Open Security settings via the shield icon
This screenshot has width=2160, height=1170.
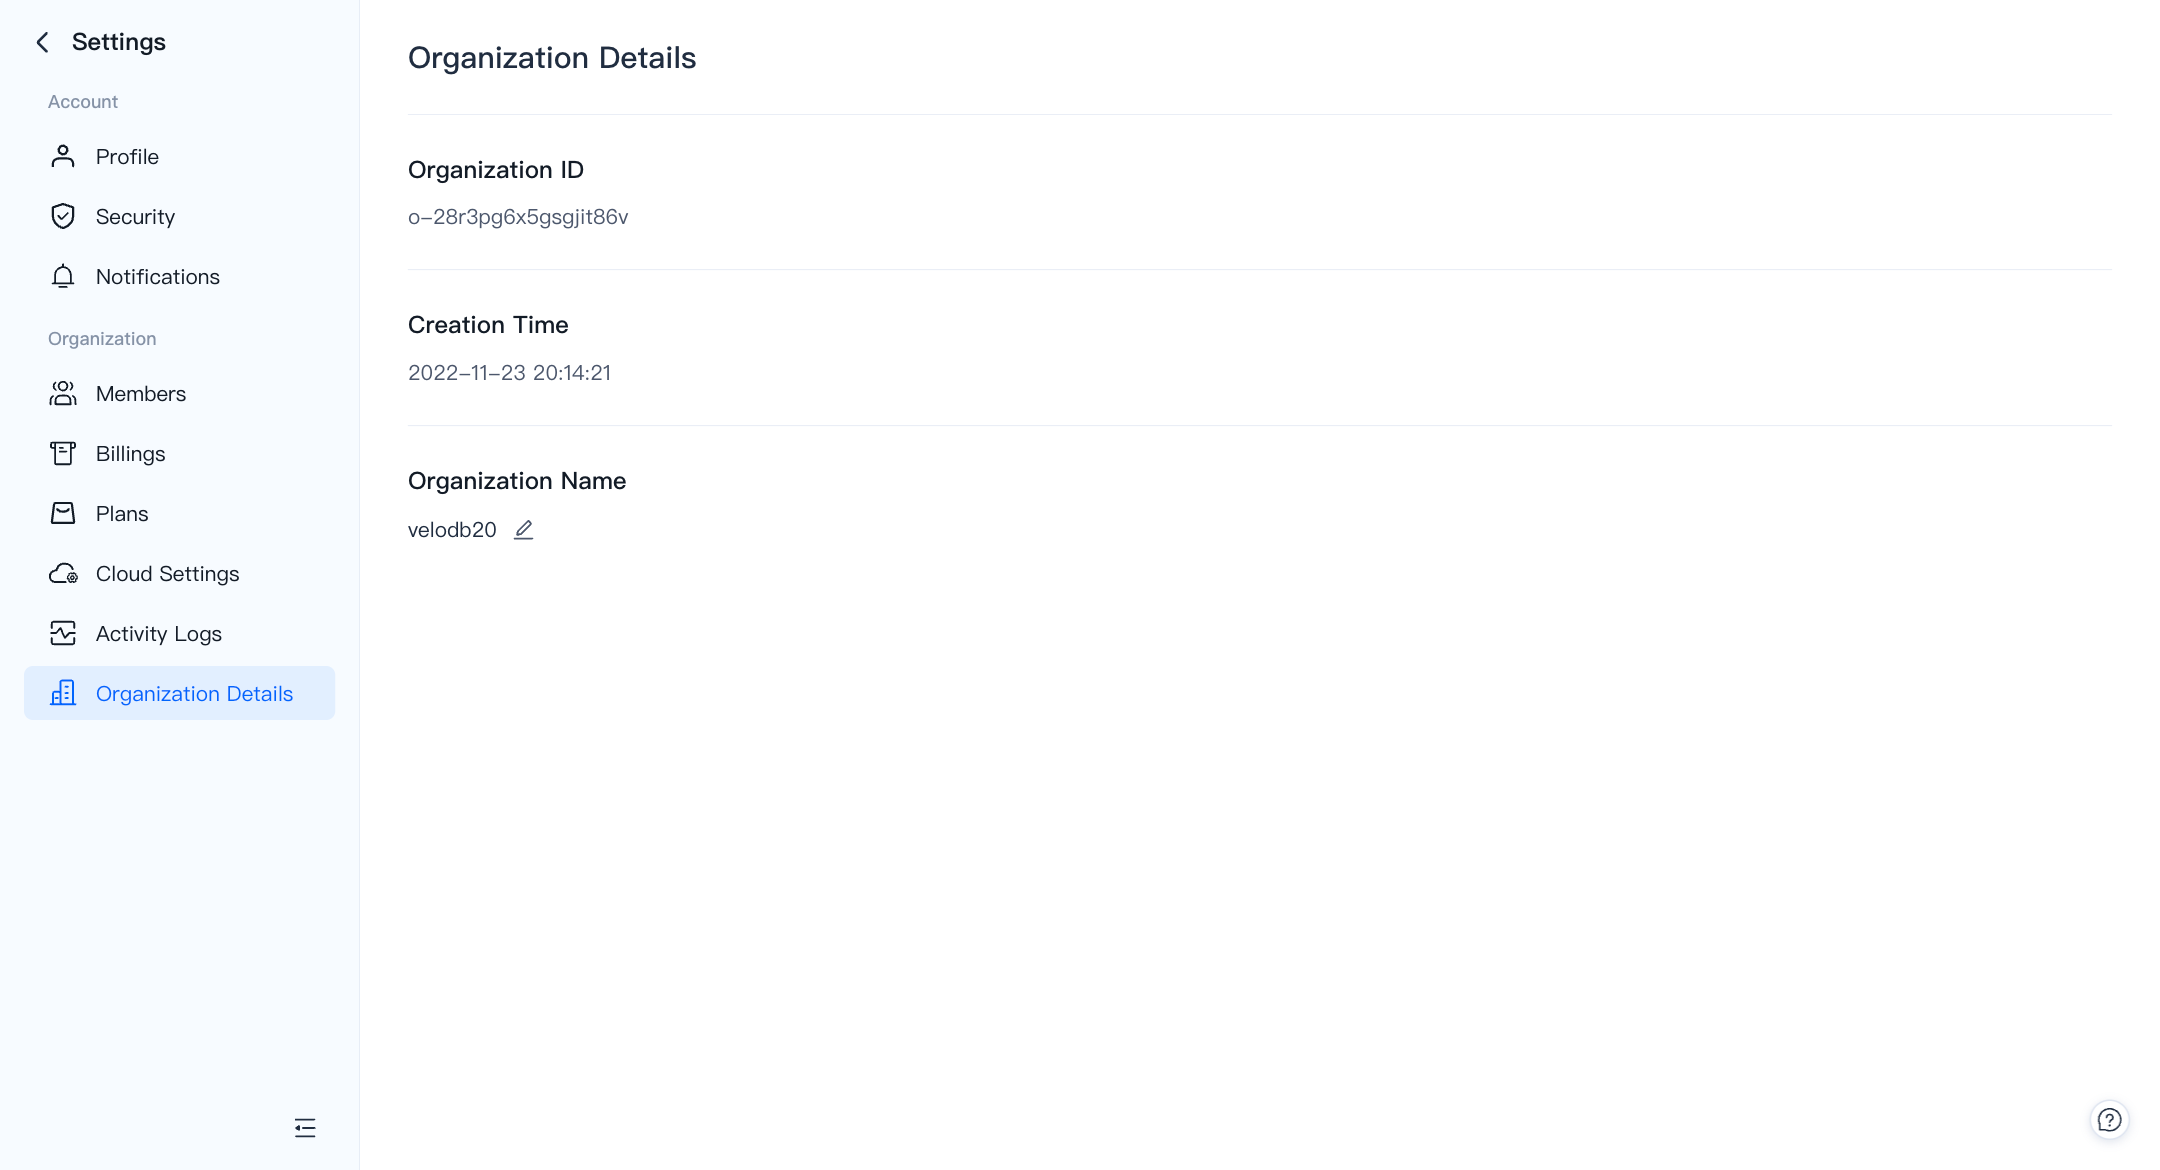[x=62, y=216]
